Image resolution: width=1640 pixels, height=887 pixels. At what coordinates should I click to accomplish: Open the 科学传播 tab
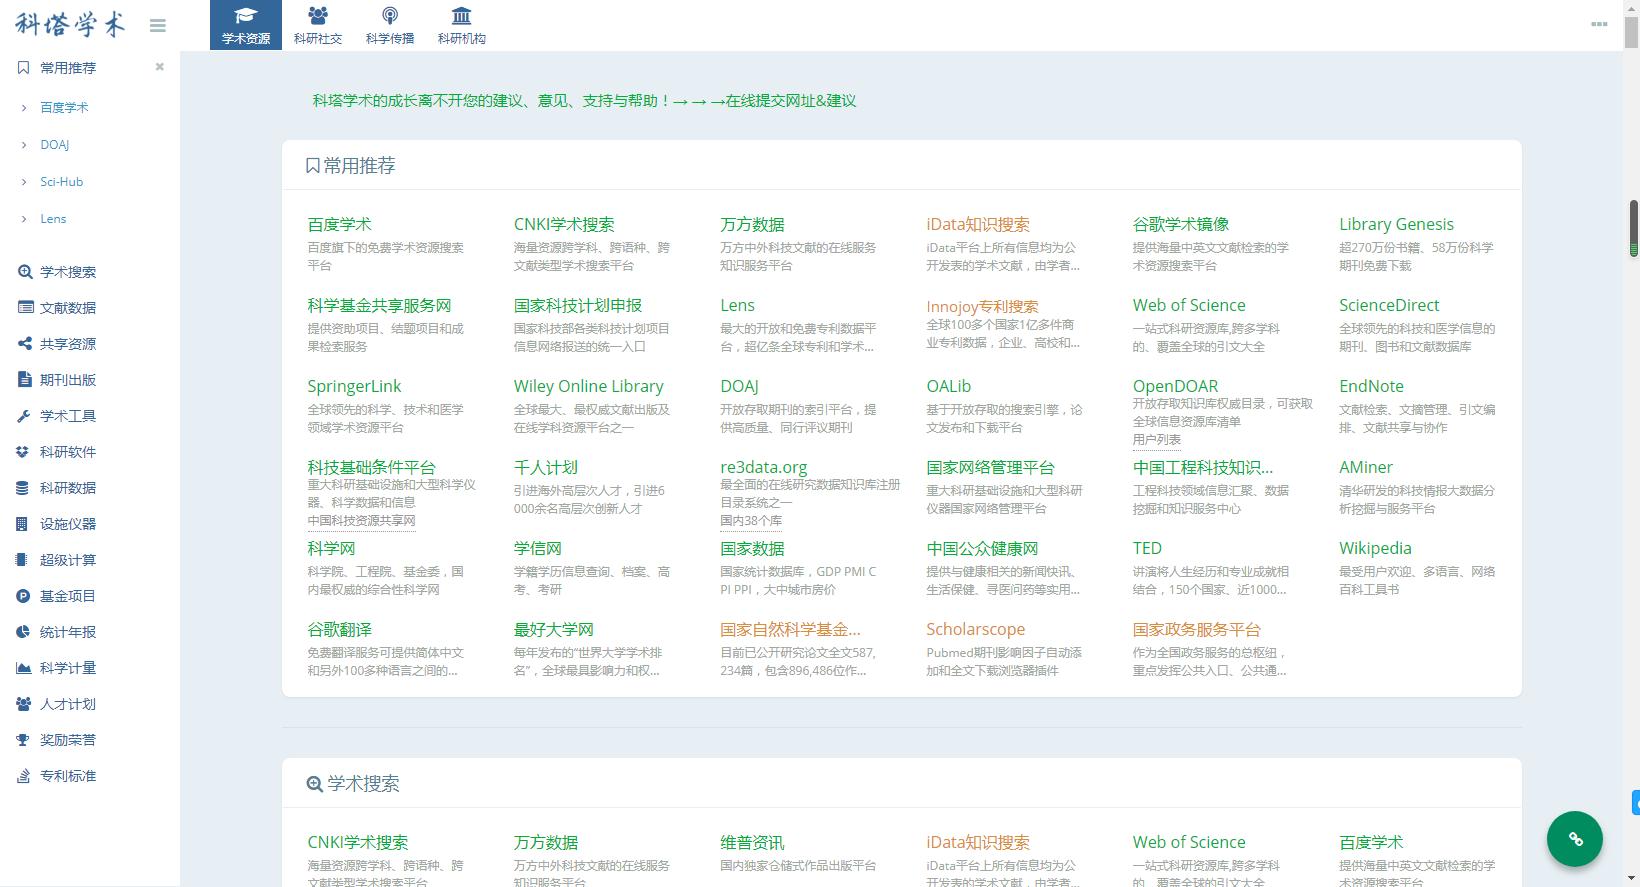coord(390,25)
